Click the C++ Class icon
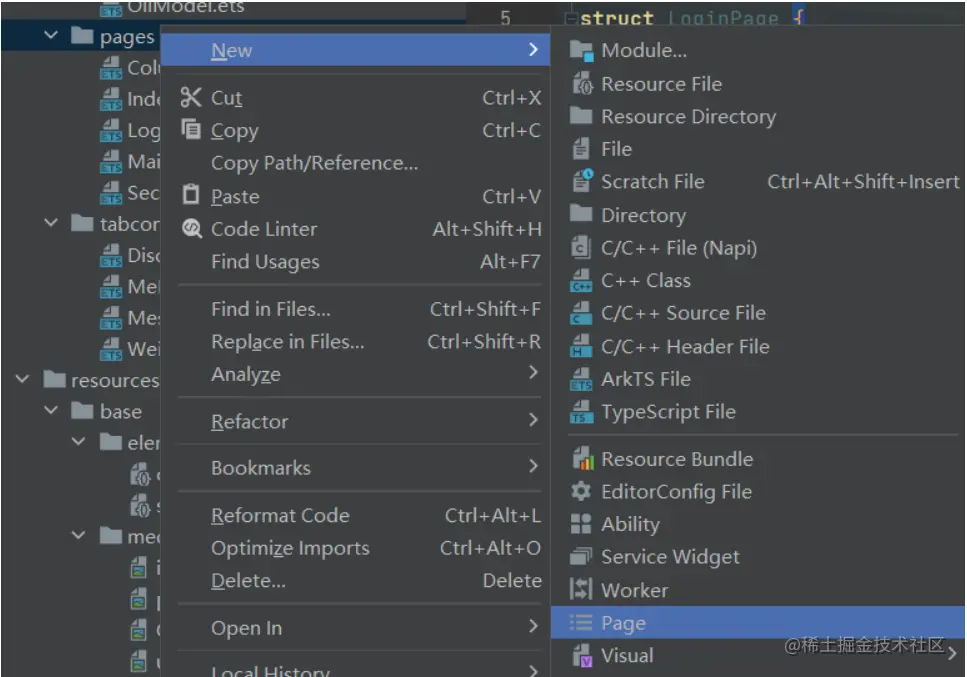Viewport: 967px width, 677px height. click(x=581, y=281)
